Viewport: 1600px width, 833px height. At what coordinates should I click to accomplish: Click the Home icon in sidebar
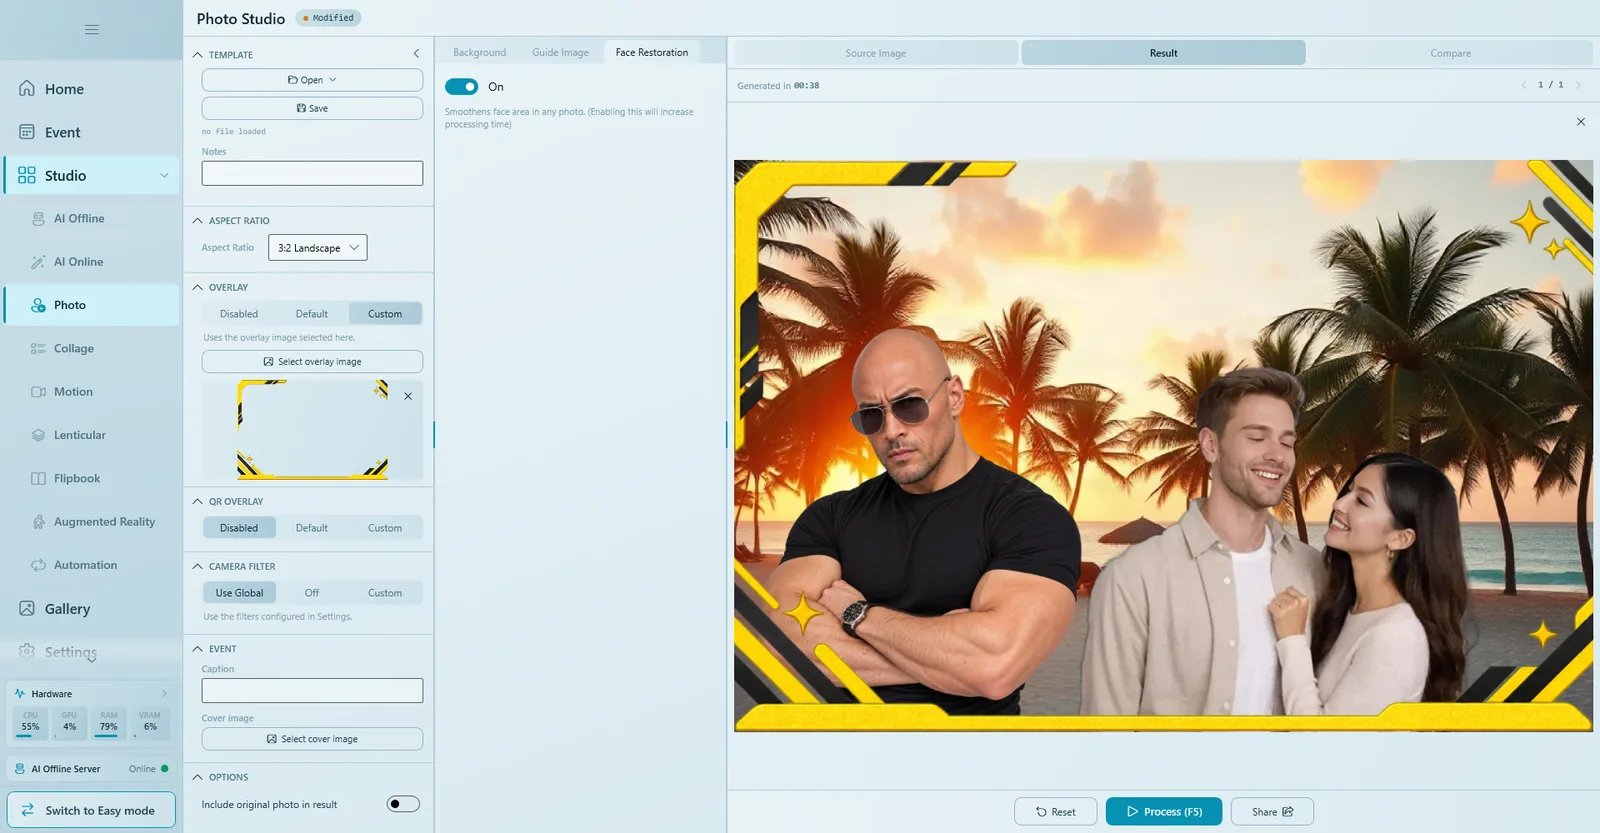[27, 89]
